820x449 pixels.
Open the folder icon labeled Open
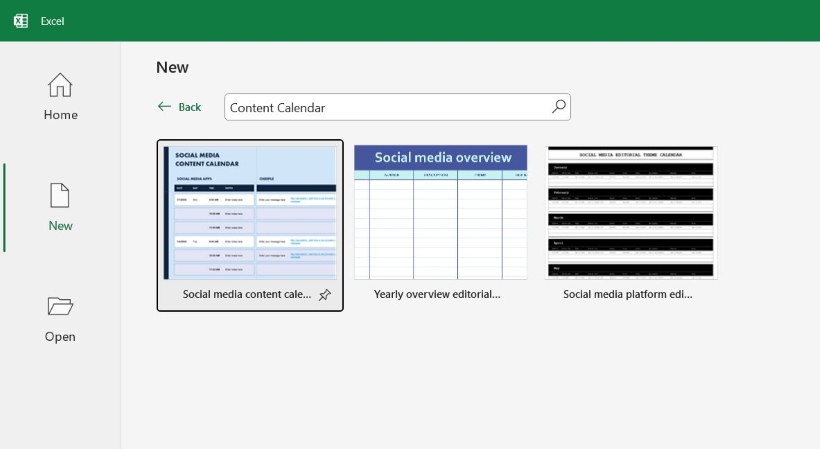[x=60, y=306]
